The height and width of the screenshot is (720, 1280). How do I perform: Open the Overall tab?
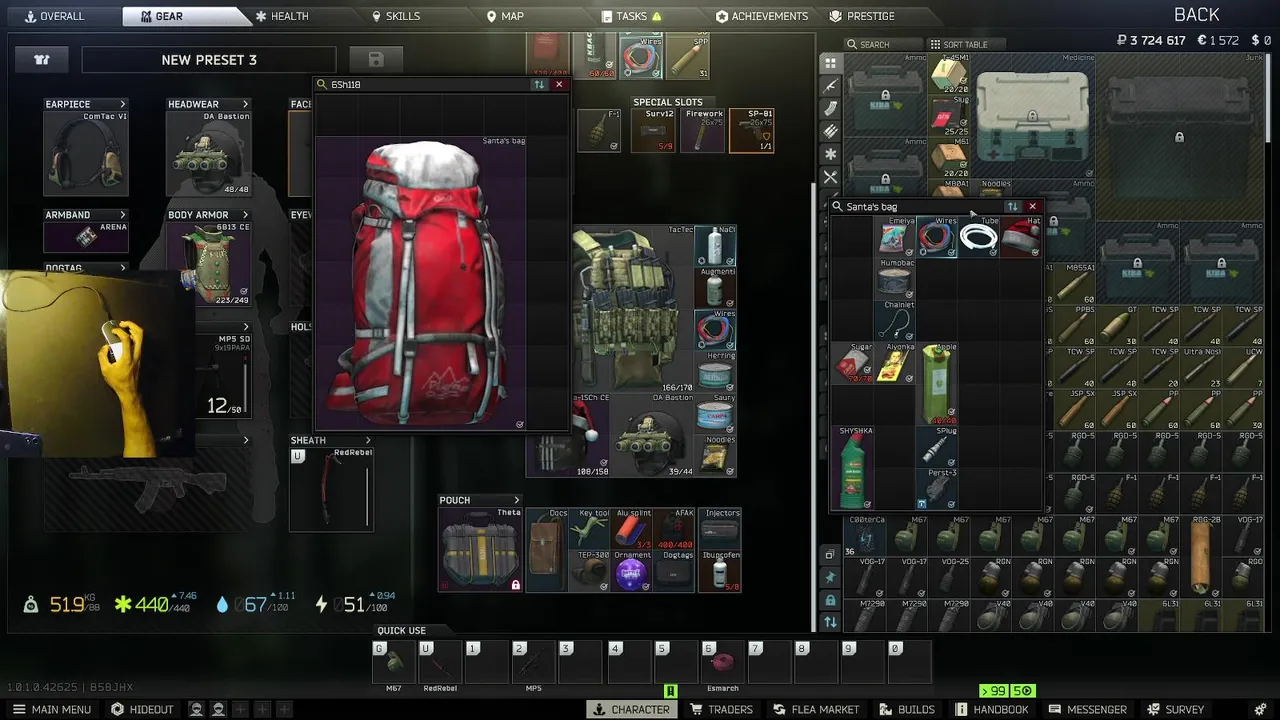click(x=55, y=16)
